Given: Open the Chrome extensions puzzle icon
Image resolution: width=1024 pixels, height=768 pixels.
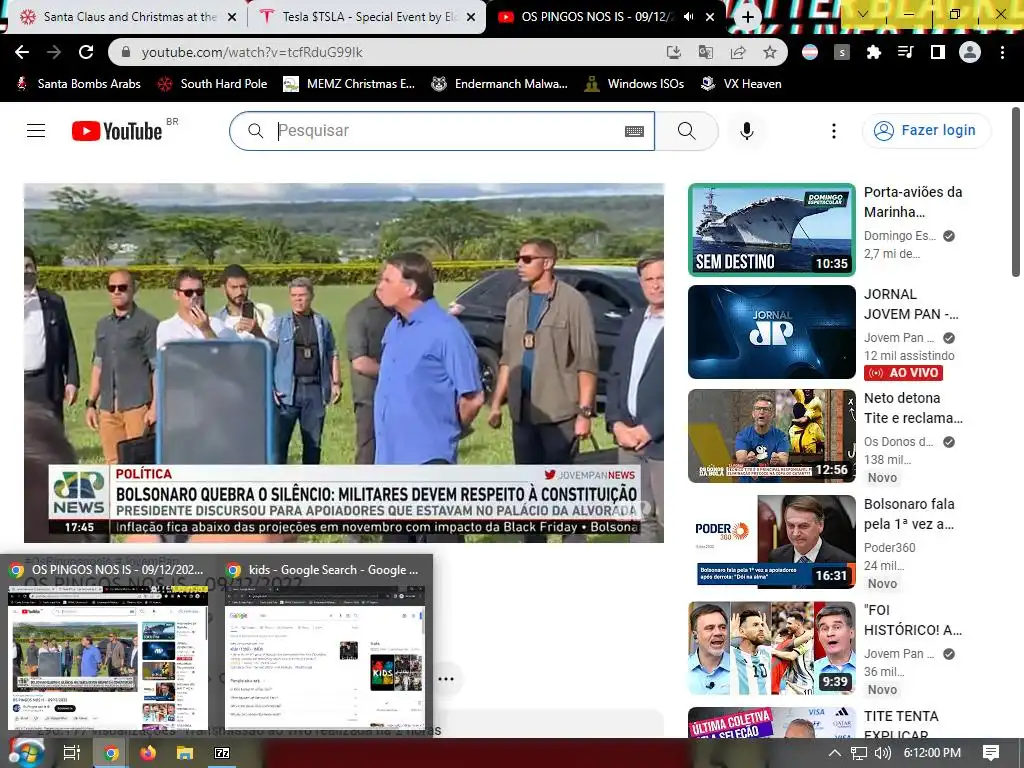Looking at the screenshot, I should (874, 52).
